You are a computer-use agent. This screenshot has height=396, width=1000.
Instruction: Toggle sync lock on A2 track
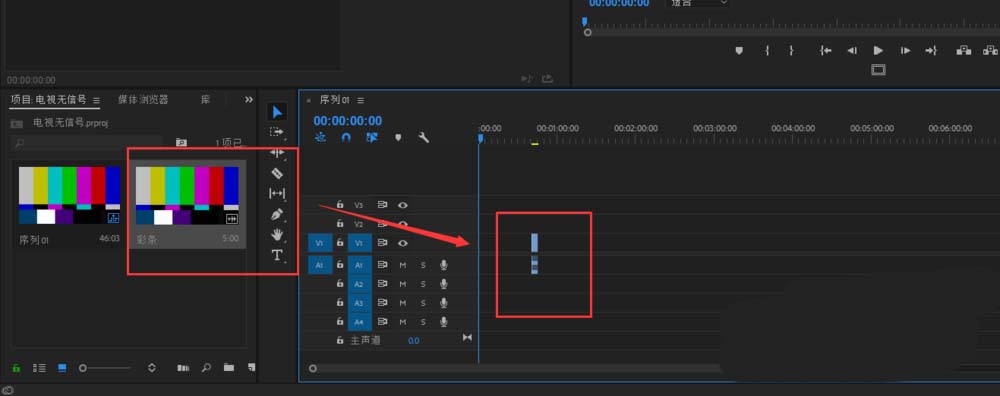click(382, 284)
